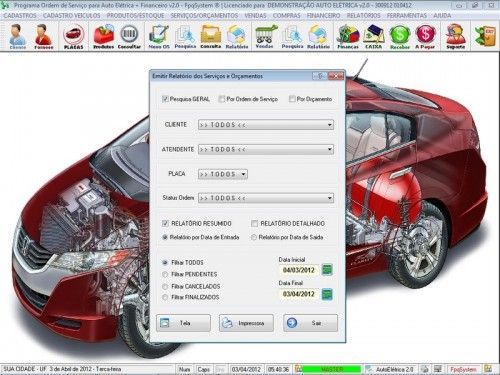Open the Data Inicial calendar icon
The height and width of the screenshot is (375, 500).
point(327,270)
